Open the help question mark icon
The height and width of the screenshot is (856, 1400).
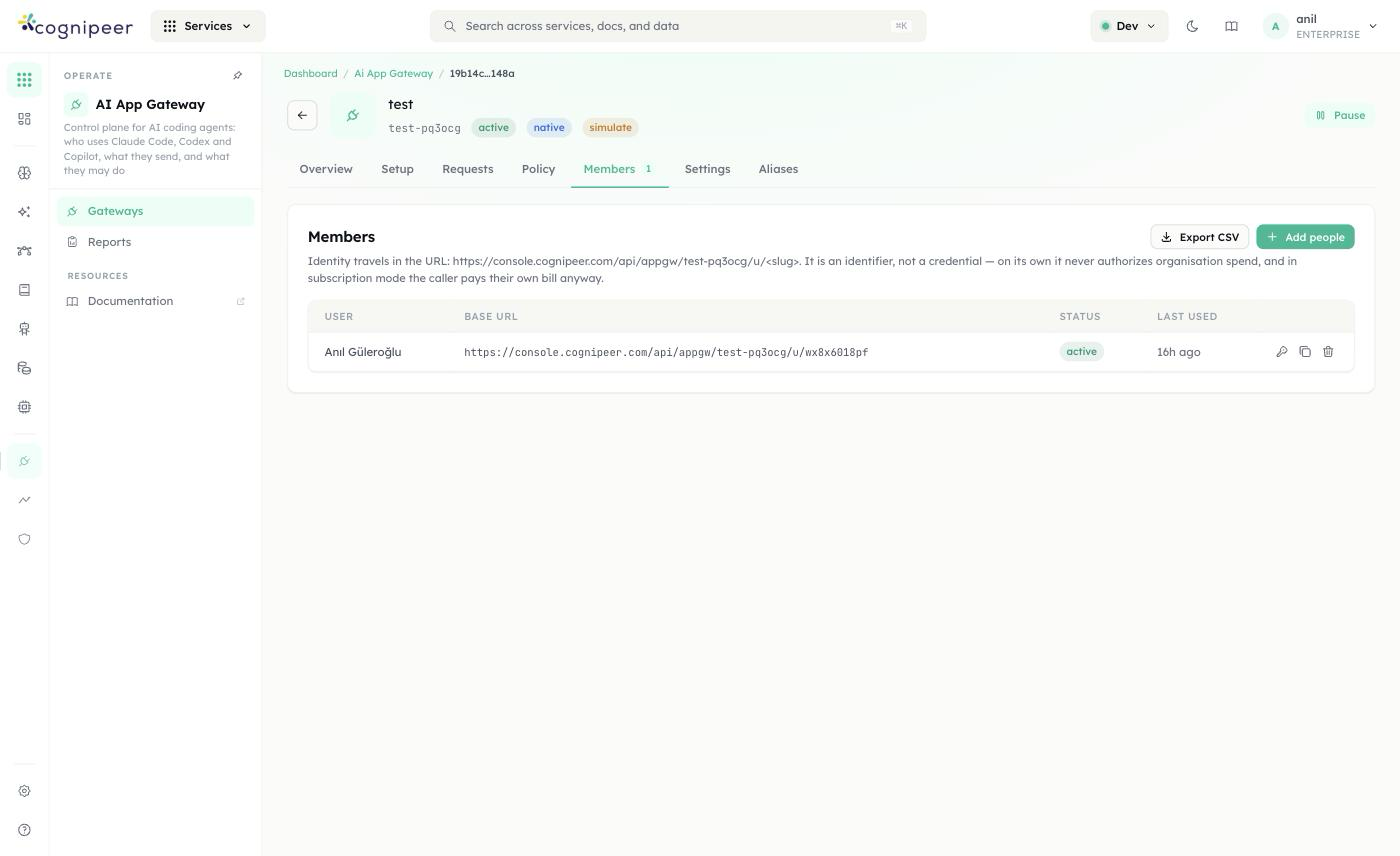(24, 830)
